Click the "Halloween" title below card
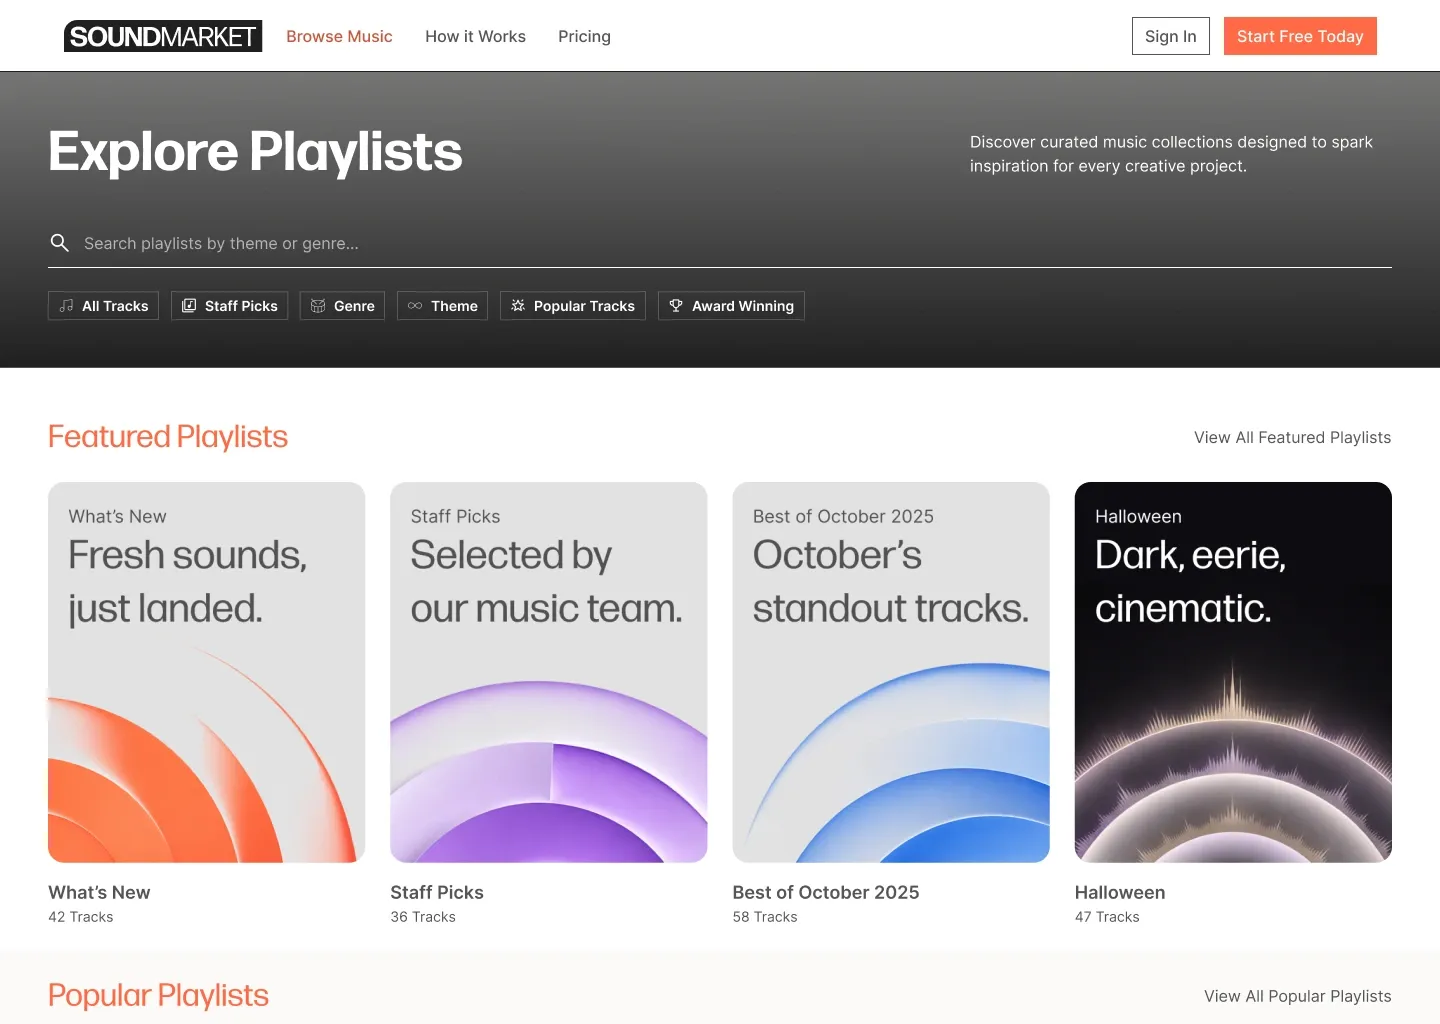 pyautogui.click(x=1120, y=892)
